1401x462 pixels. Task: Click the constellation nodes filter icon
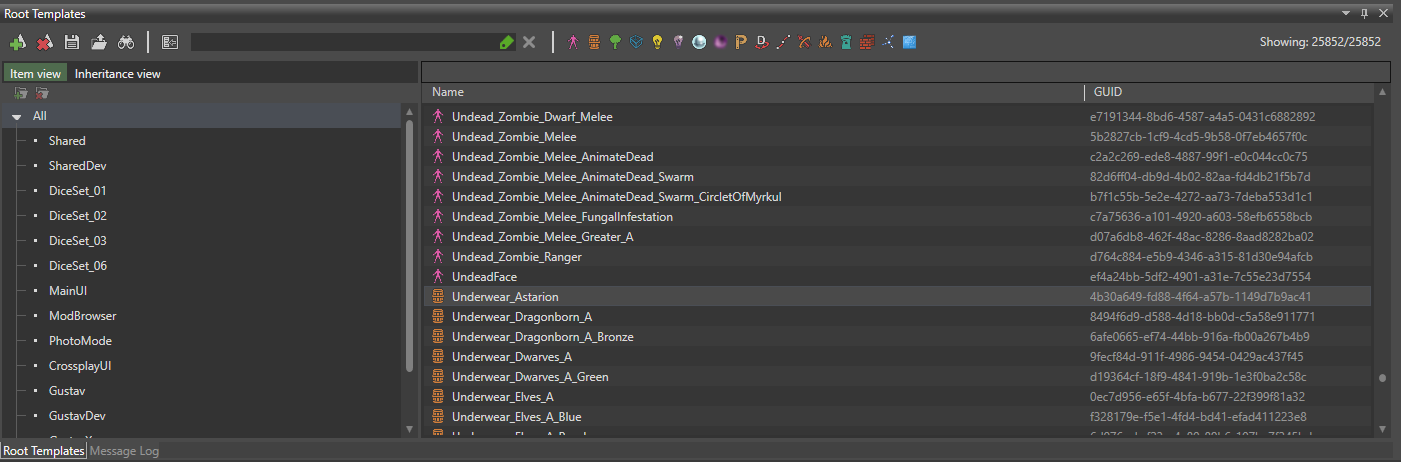pos(888,42)
